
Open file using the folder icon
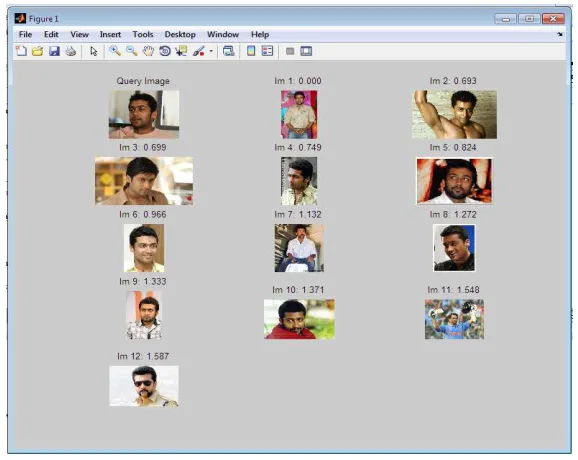coord(38,51)
